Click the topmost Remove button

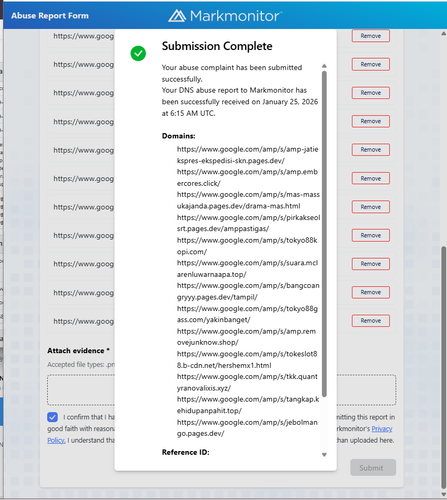(371, 36)
